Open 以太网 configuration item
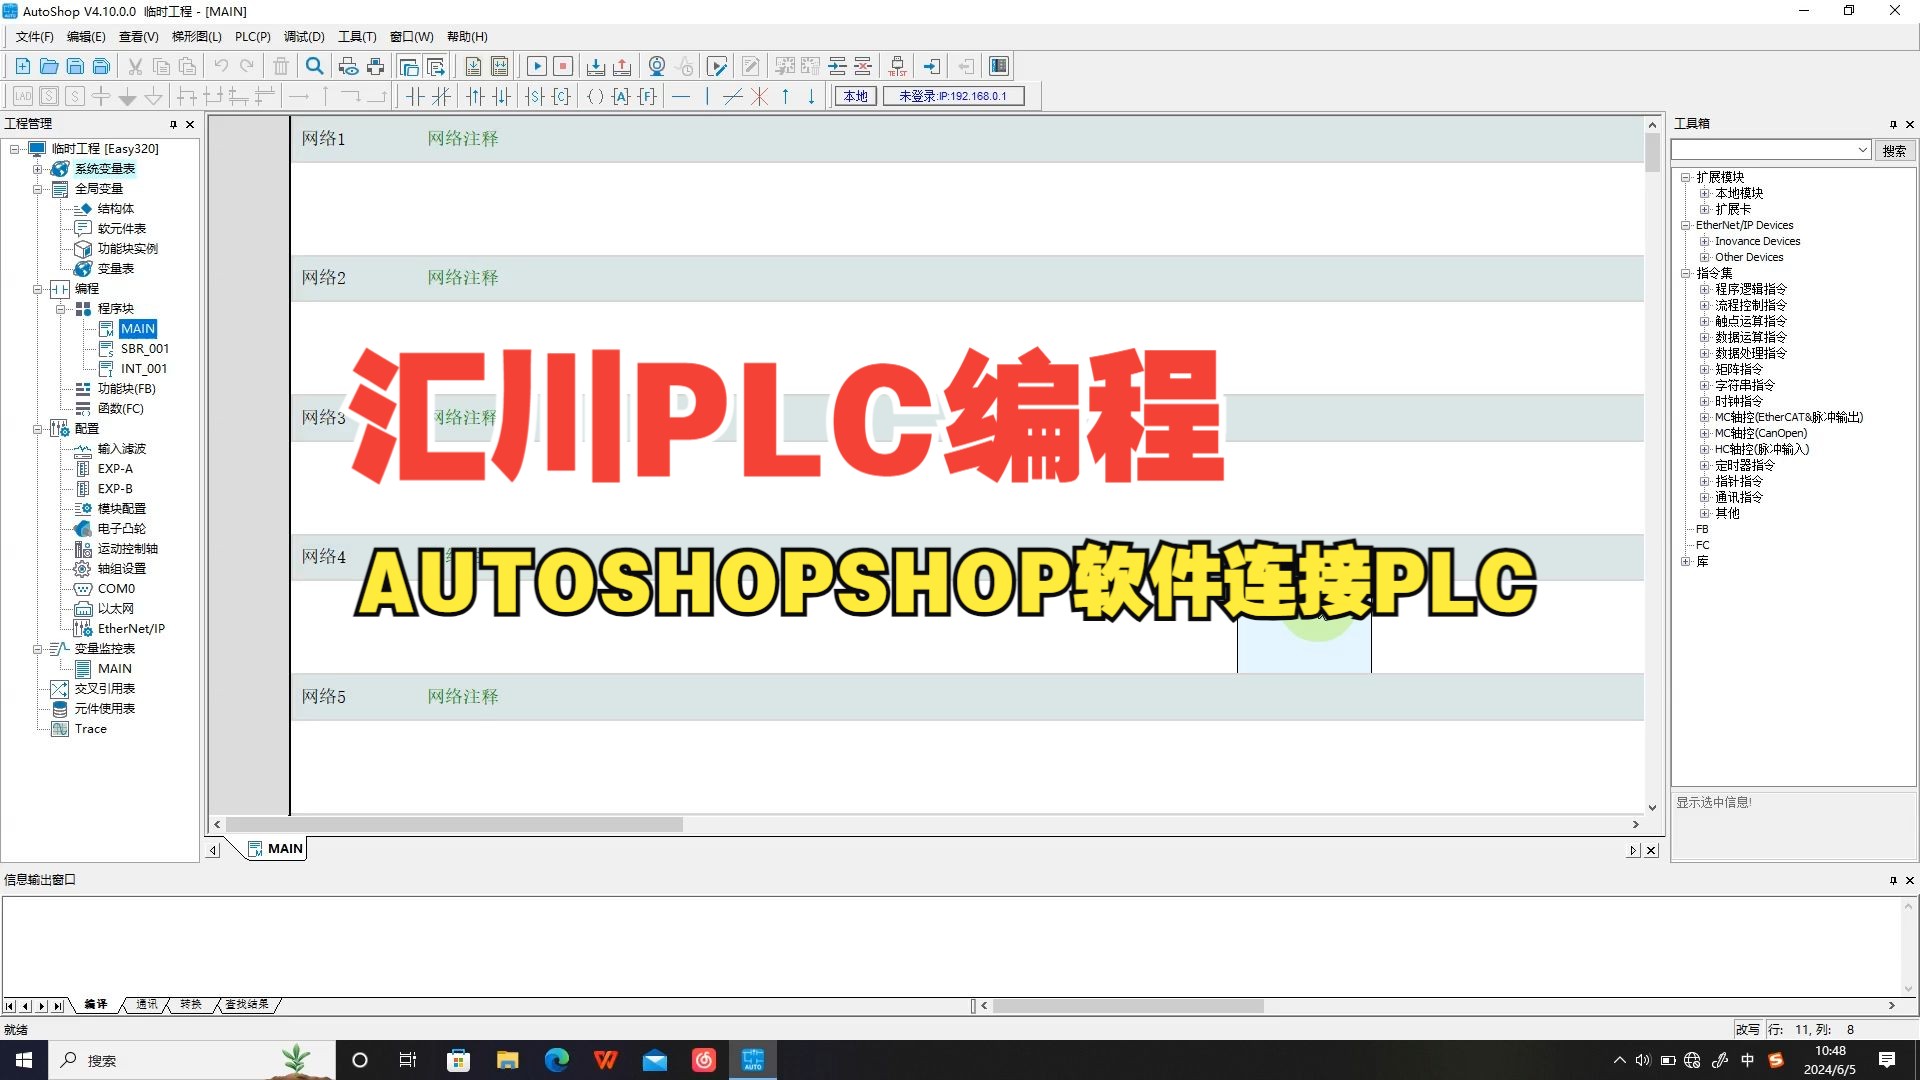Image resolution: width=1920 pixels, height=1080 pixels. point(116,609)
